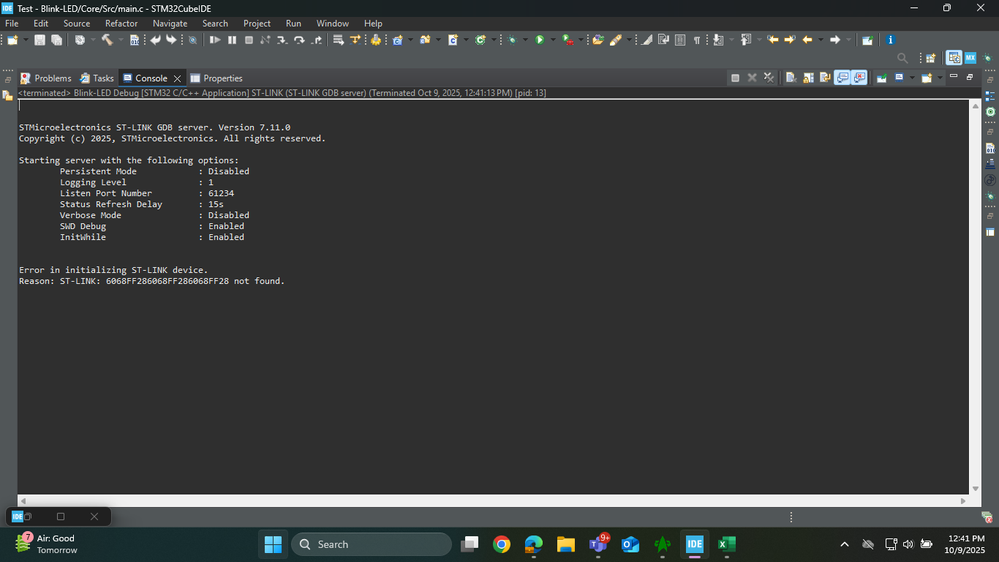999x562 pixels.
Task: Click the Step Over icon
Action: pyautogui.click(x=299, y=40)
